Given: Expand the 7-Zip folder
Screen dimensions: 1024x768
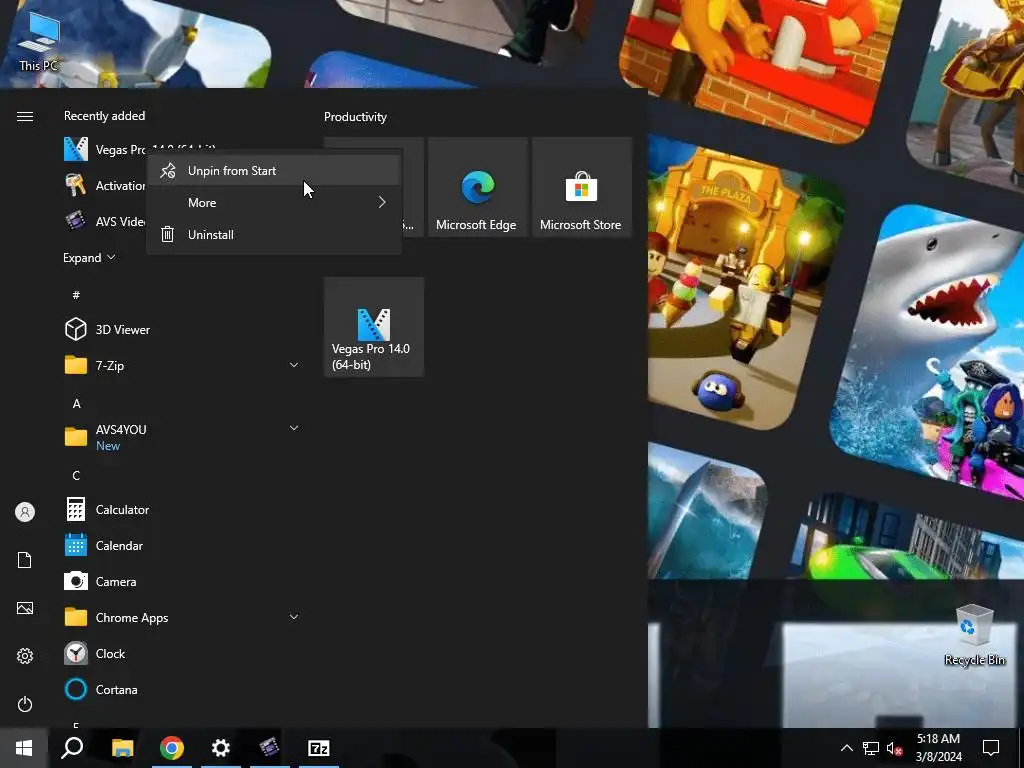Looking at the screenshot, I should pyautogui.click(x=294, y=365).
